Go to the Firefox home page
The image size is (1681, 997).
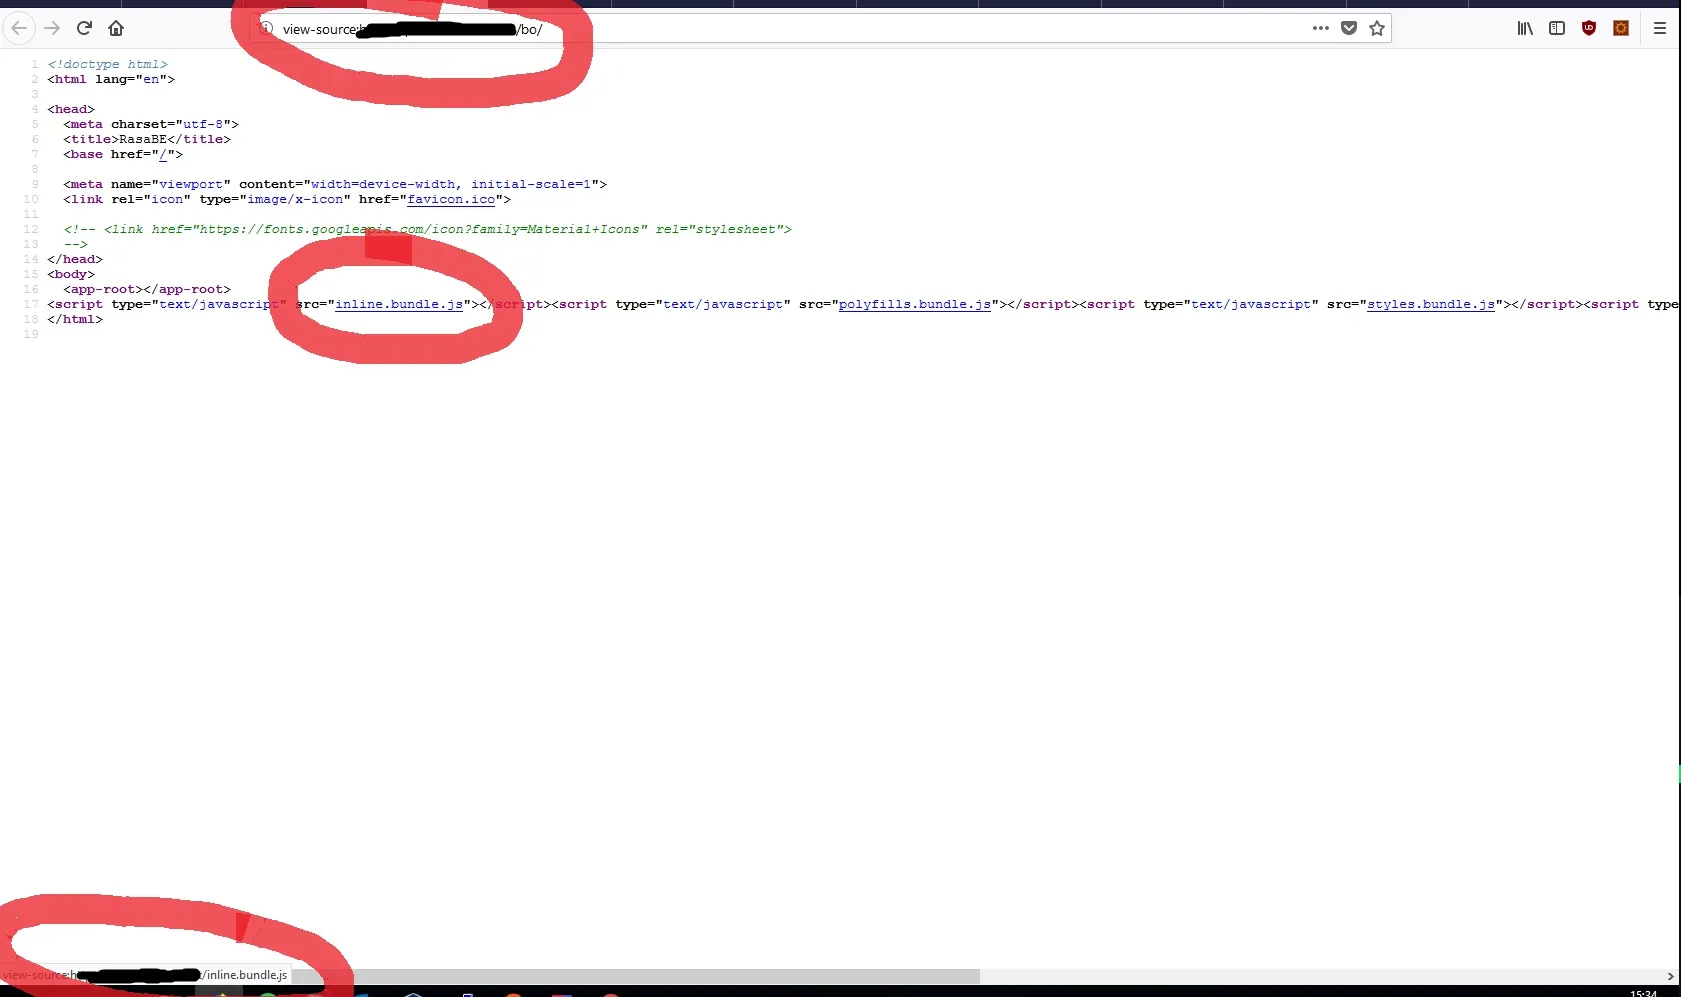pyautogui.click(x=116, y=28)
